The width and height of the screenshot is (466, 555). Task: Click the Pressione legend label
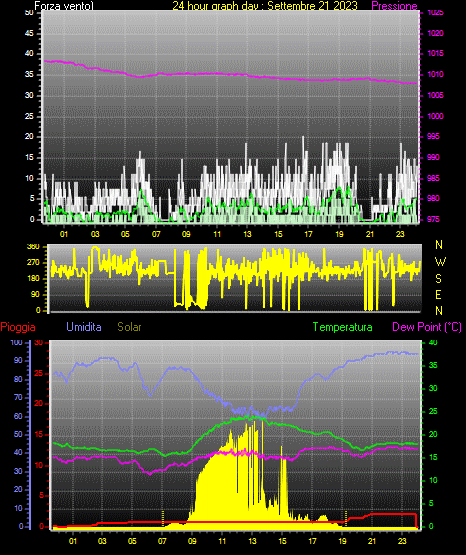click(394, 6)
